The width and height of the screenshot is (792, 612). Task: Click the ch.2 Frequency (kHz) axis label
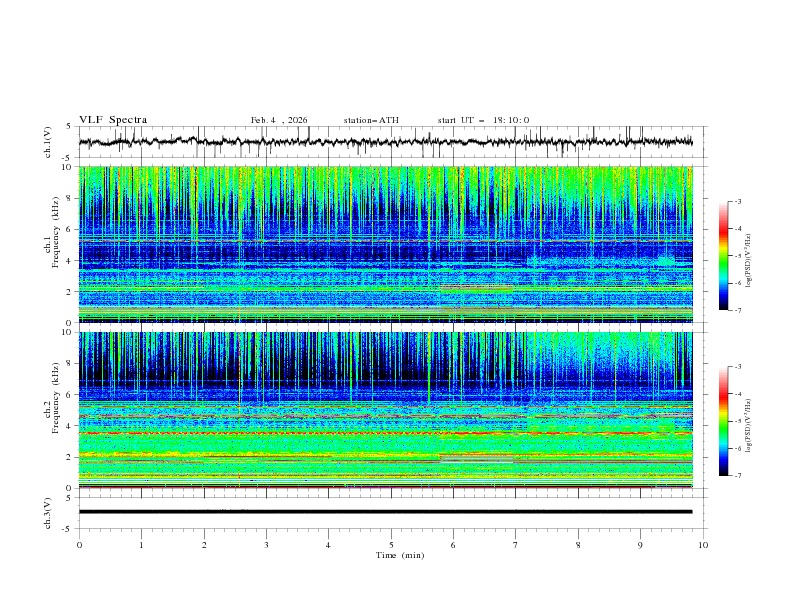(x=52, y=398)
